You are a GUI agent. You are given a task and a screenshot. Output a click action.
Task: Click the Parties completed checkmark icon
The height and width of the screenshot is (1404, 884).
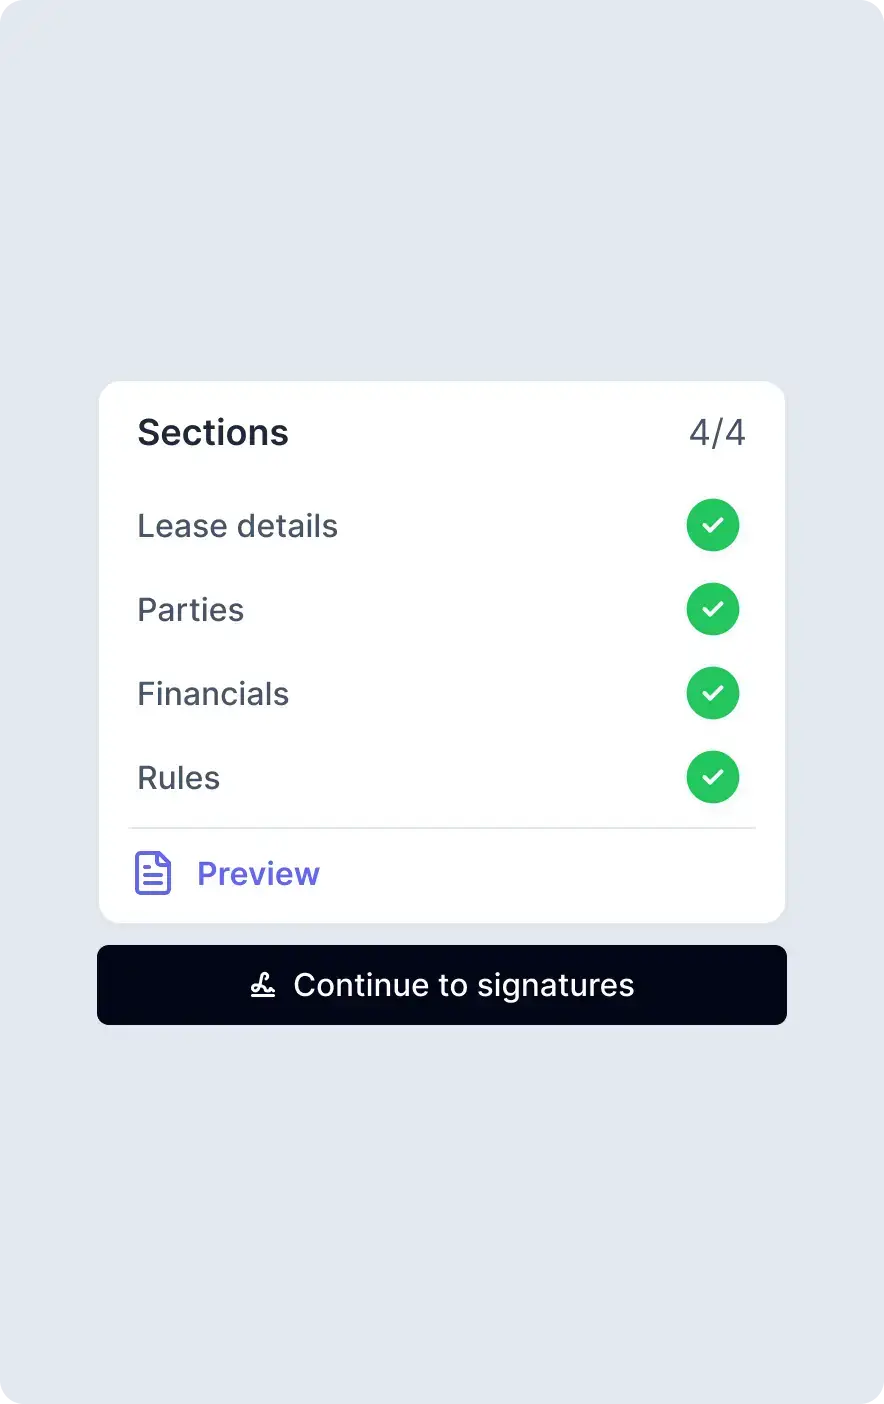tap(712, 609)
